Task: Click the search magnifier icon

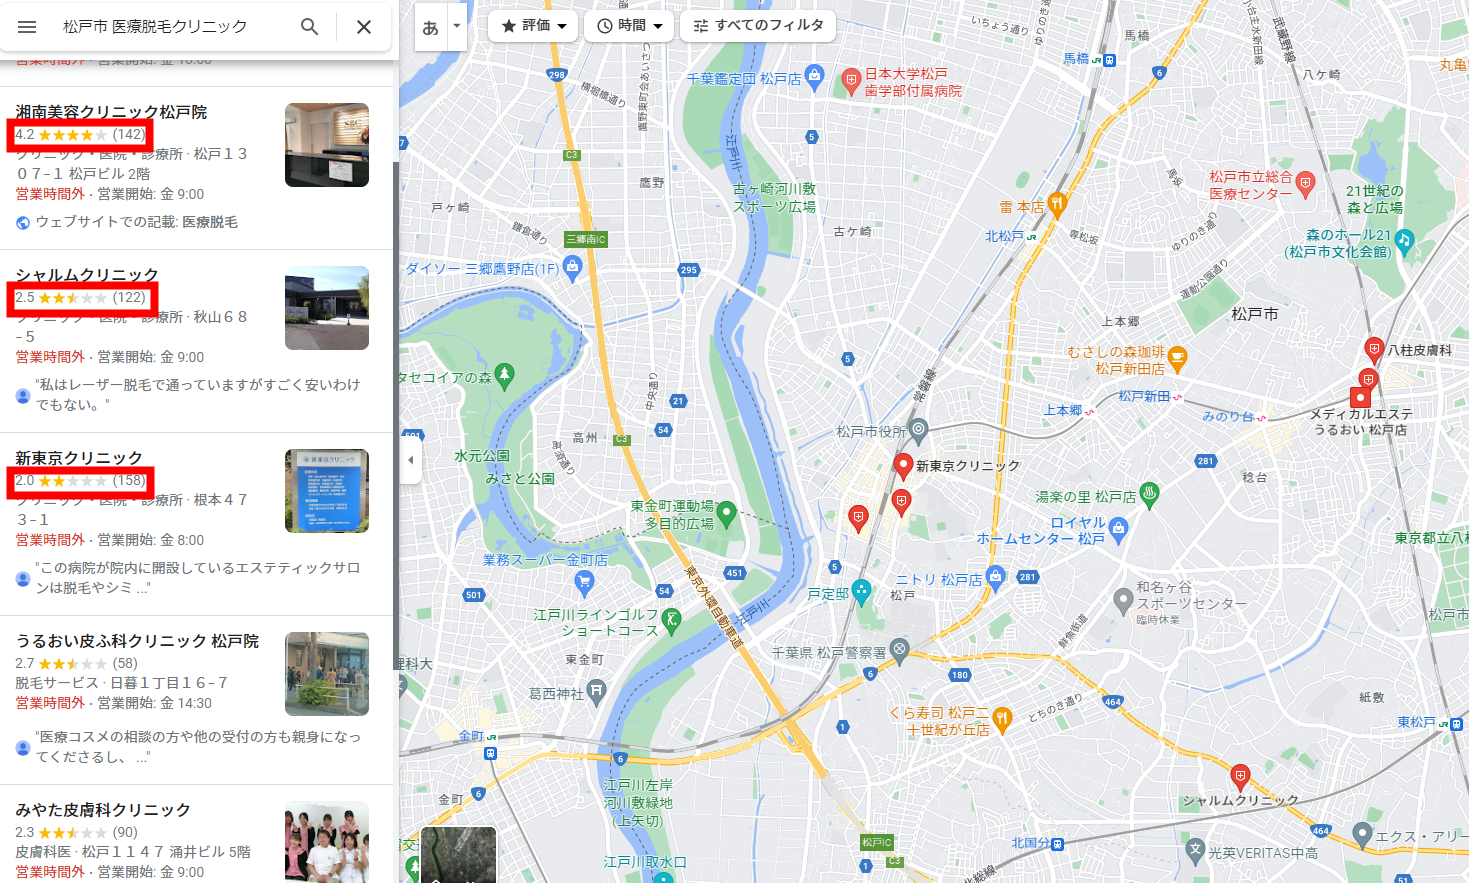Action: [310, 27]
